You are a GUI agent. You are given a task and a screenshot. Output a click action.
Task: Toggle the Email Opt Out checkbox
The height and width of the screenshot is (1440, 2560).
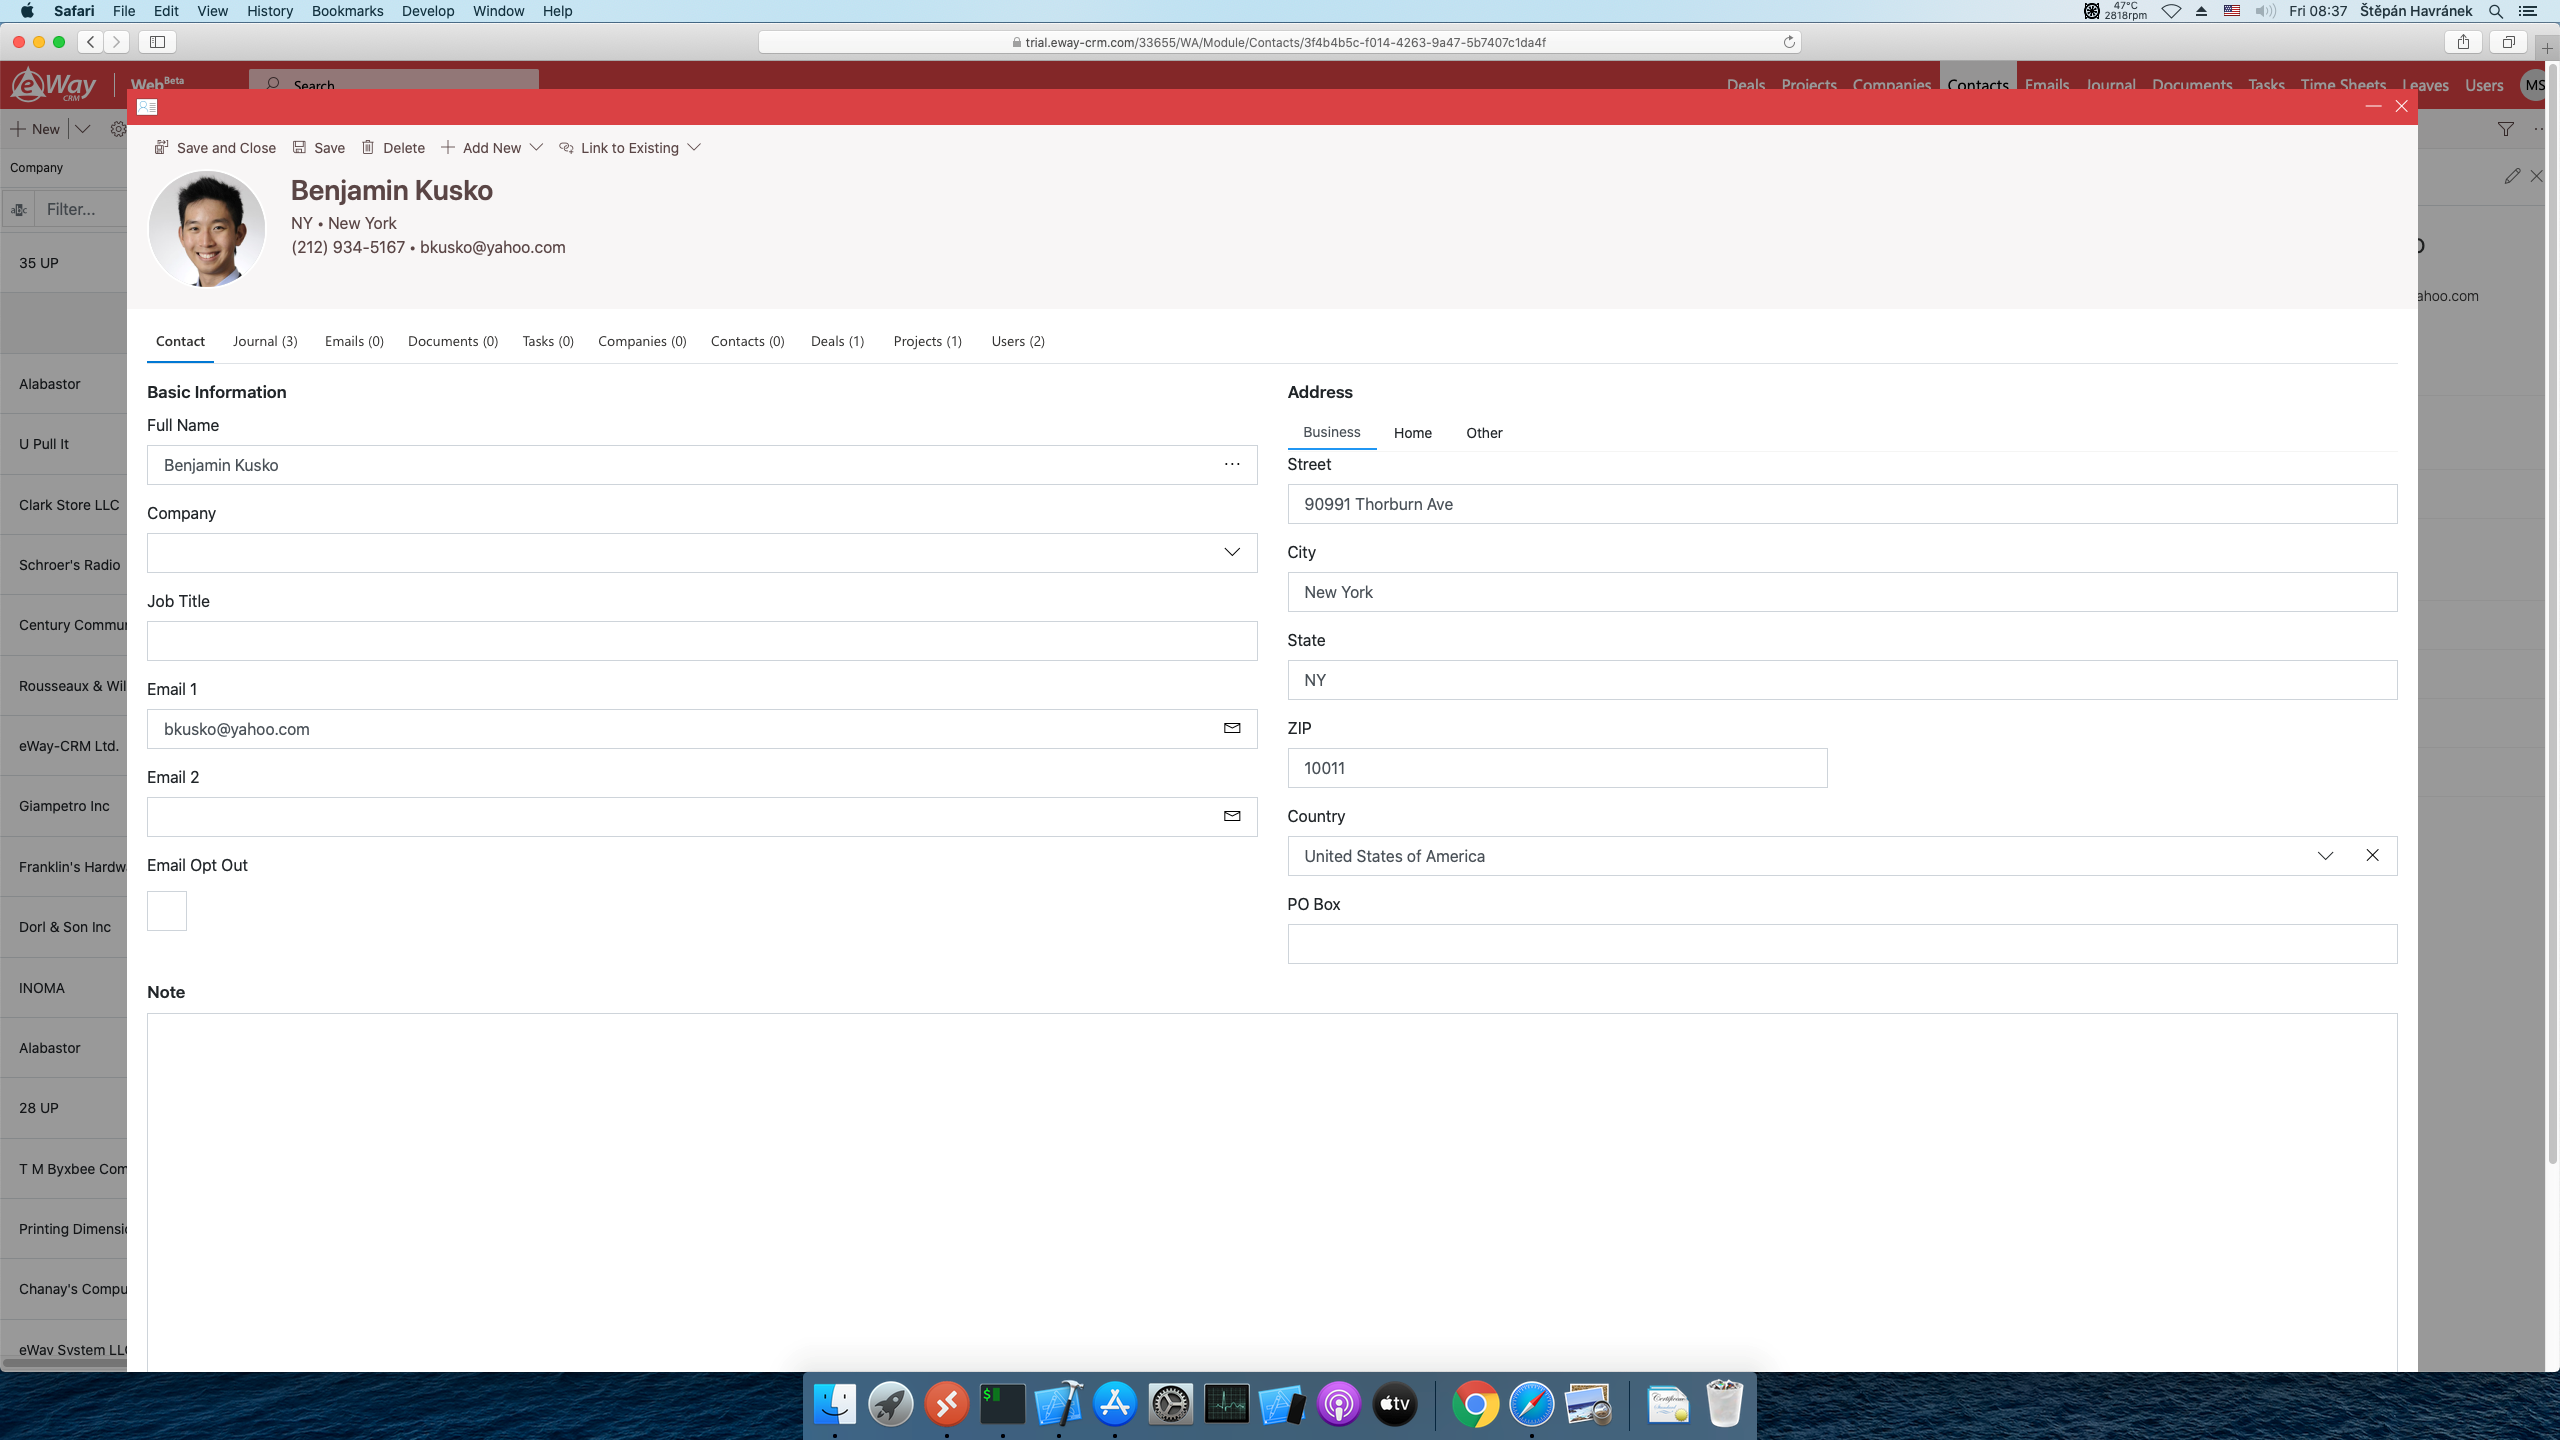(165, 909)
